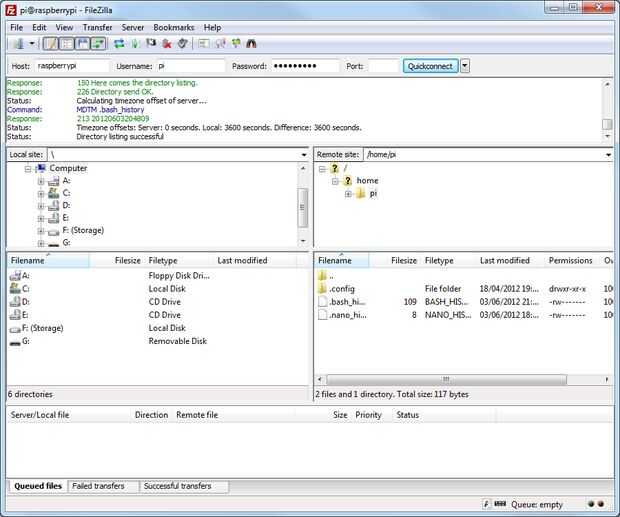Expand the pi folder in remote tree
620x517 pixels.
[x=348, y=194]
